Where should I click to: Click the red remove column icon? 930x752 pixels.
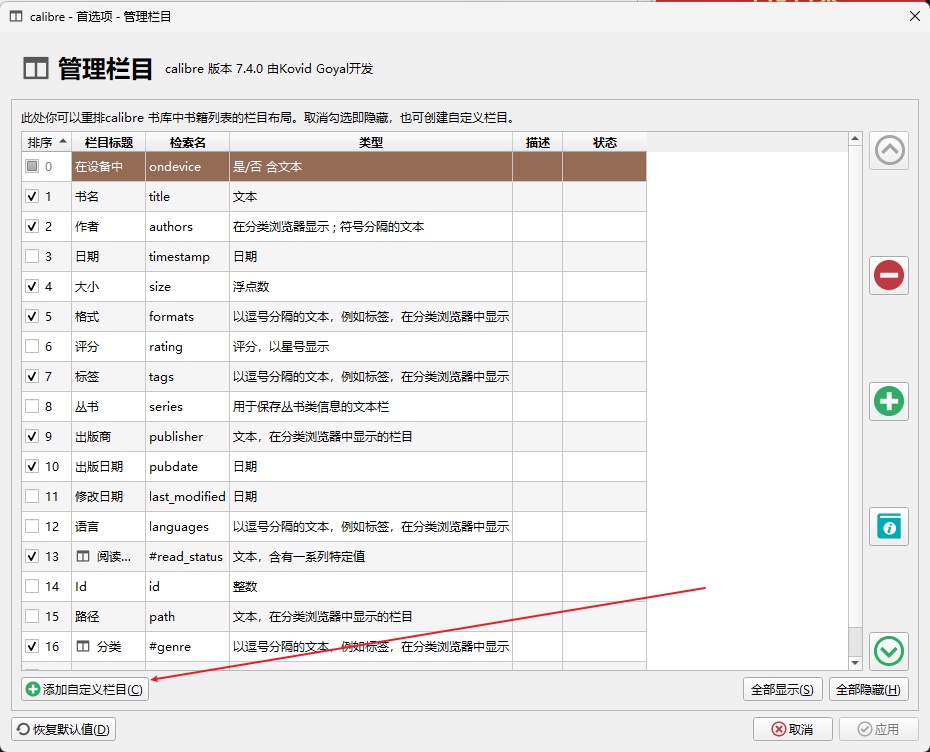pos(888,275)
